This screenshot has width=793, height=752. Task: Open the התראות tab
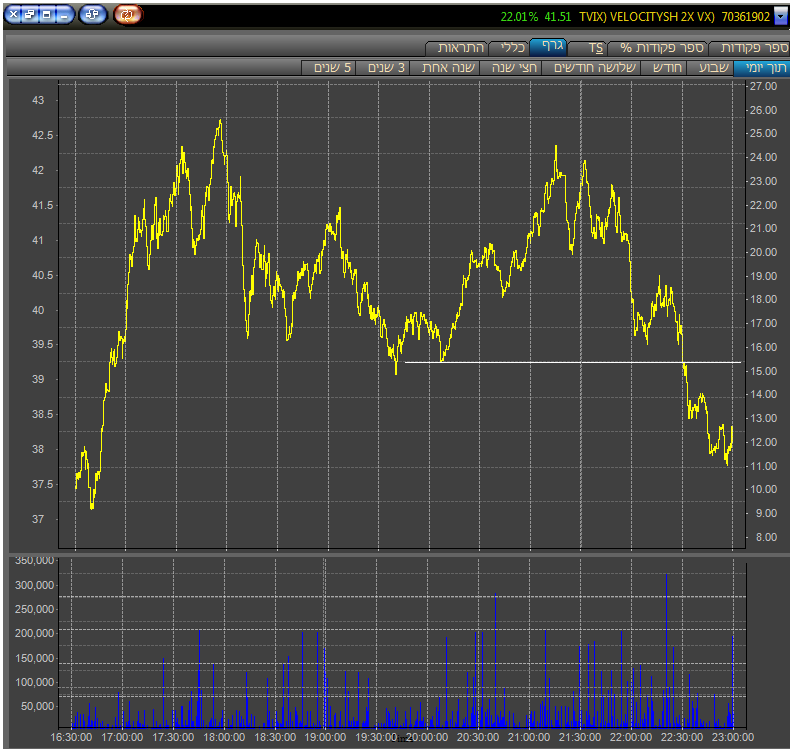coord(457,48)
